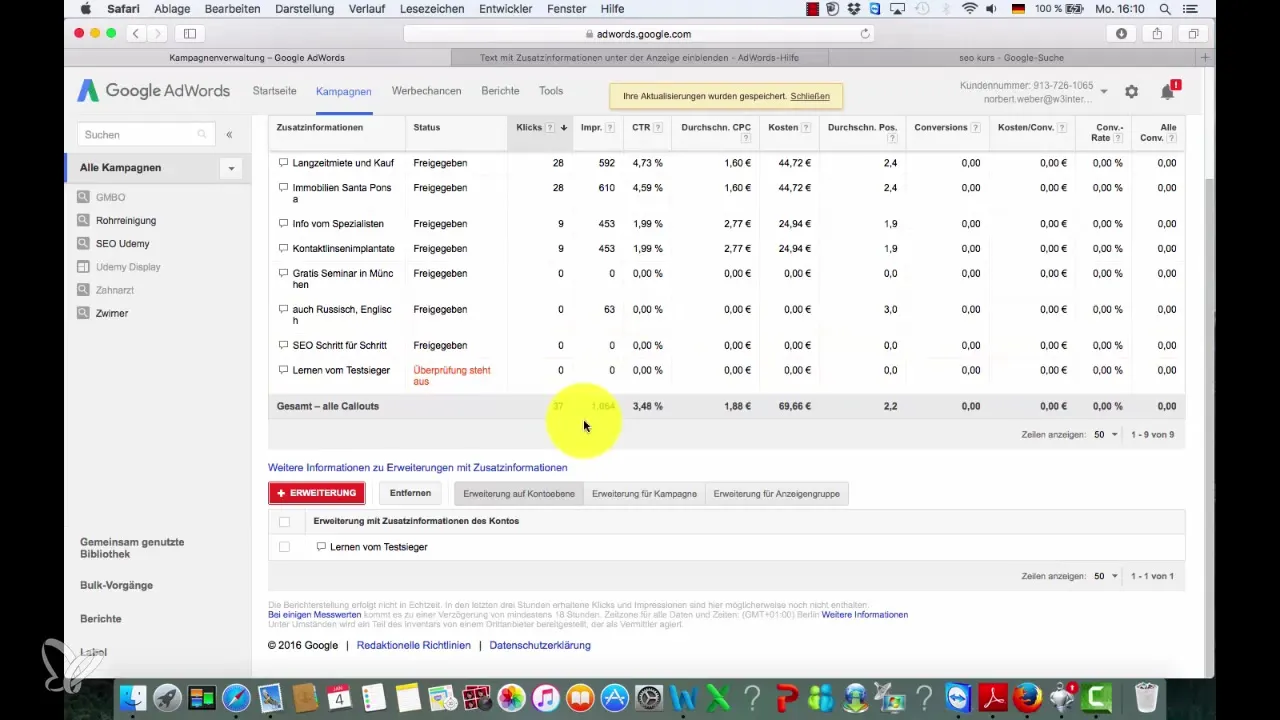Click the search magnifier in the Suchen box
1280x720 pixels.
(202, 134)
